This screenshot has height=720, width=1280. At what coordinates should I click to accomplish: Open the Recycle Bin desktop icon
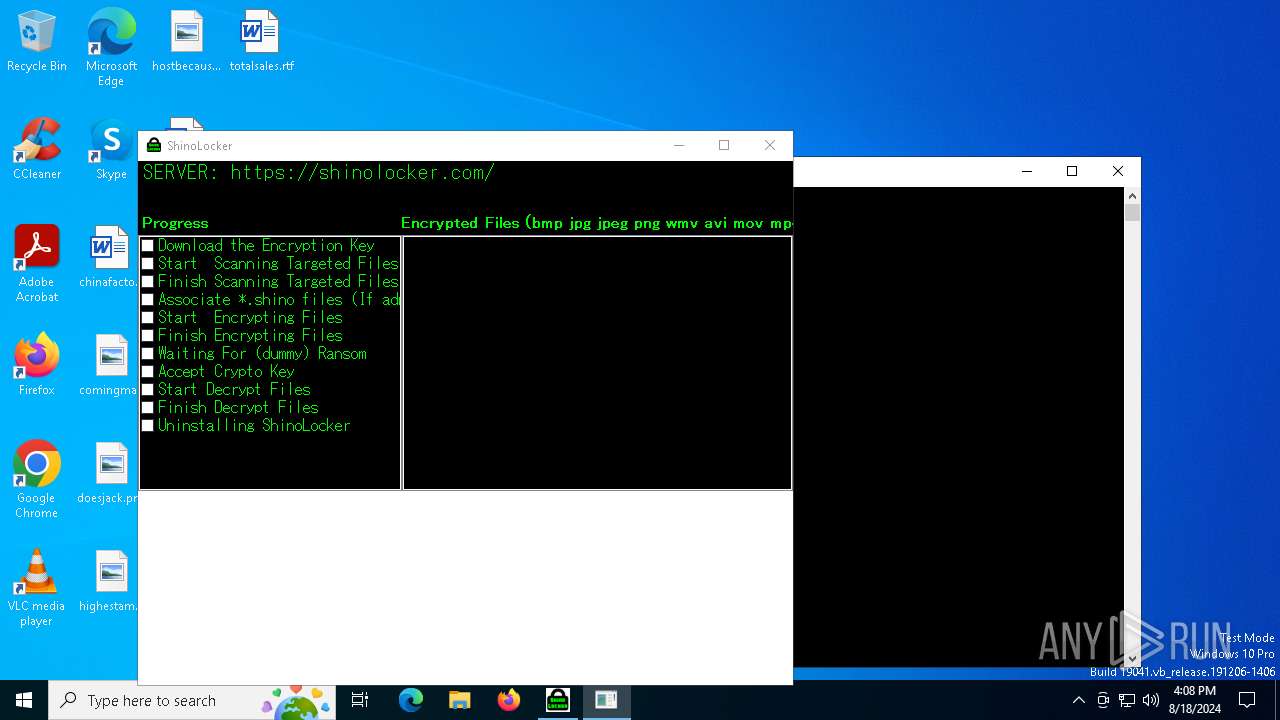37,42
